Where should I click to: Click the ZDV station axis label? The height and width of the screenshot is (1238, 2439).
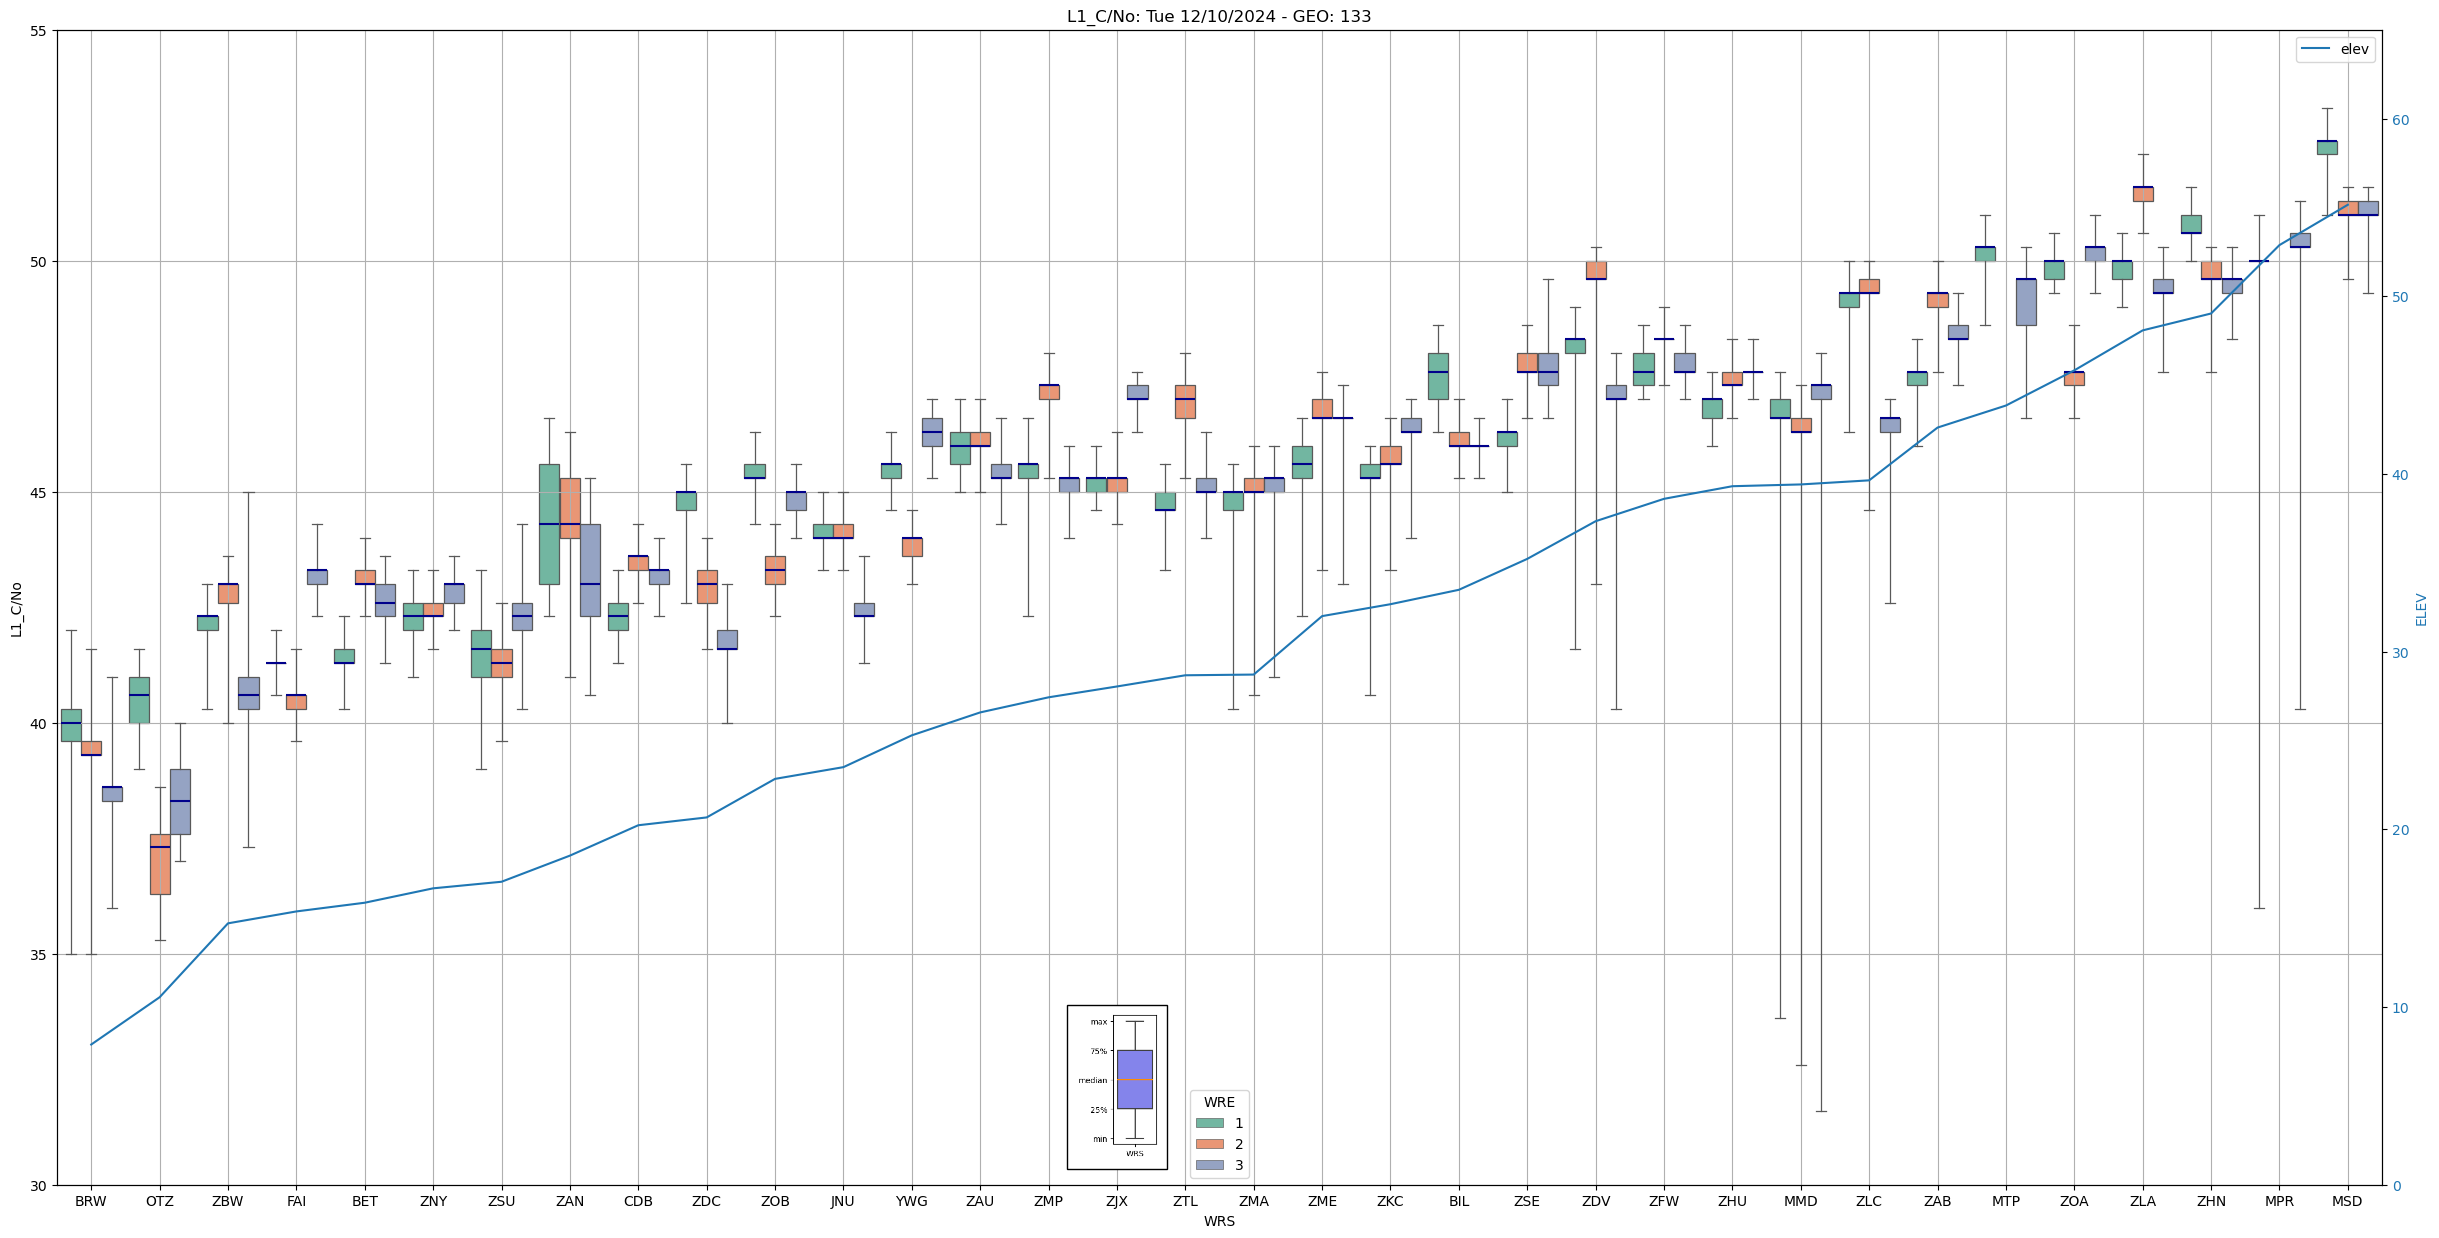(x=1596, y=1201)
